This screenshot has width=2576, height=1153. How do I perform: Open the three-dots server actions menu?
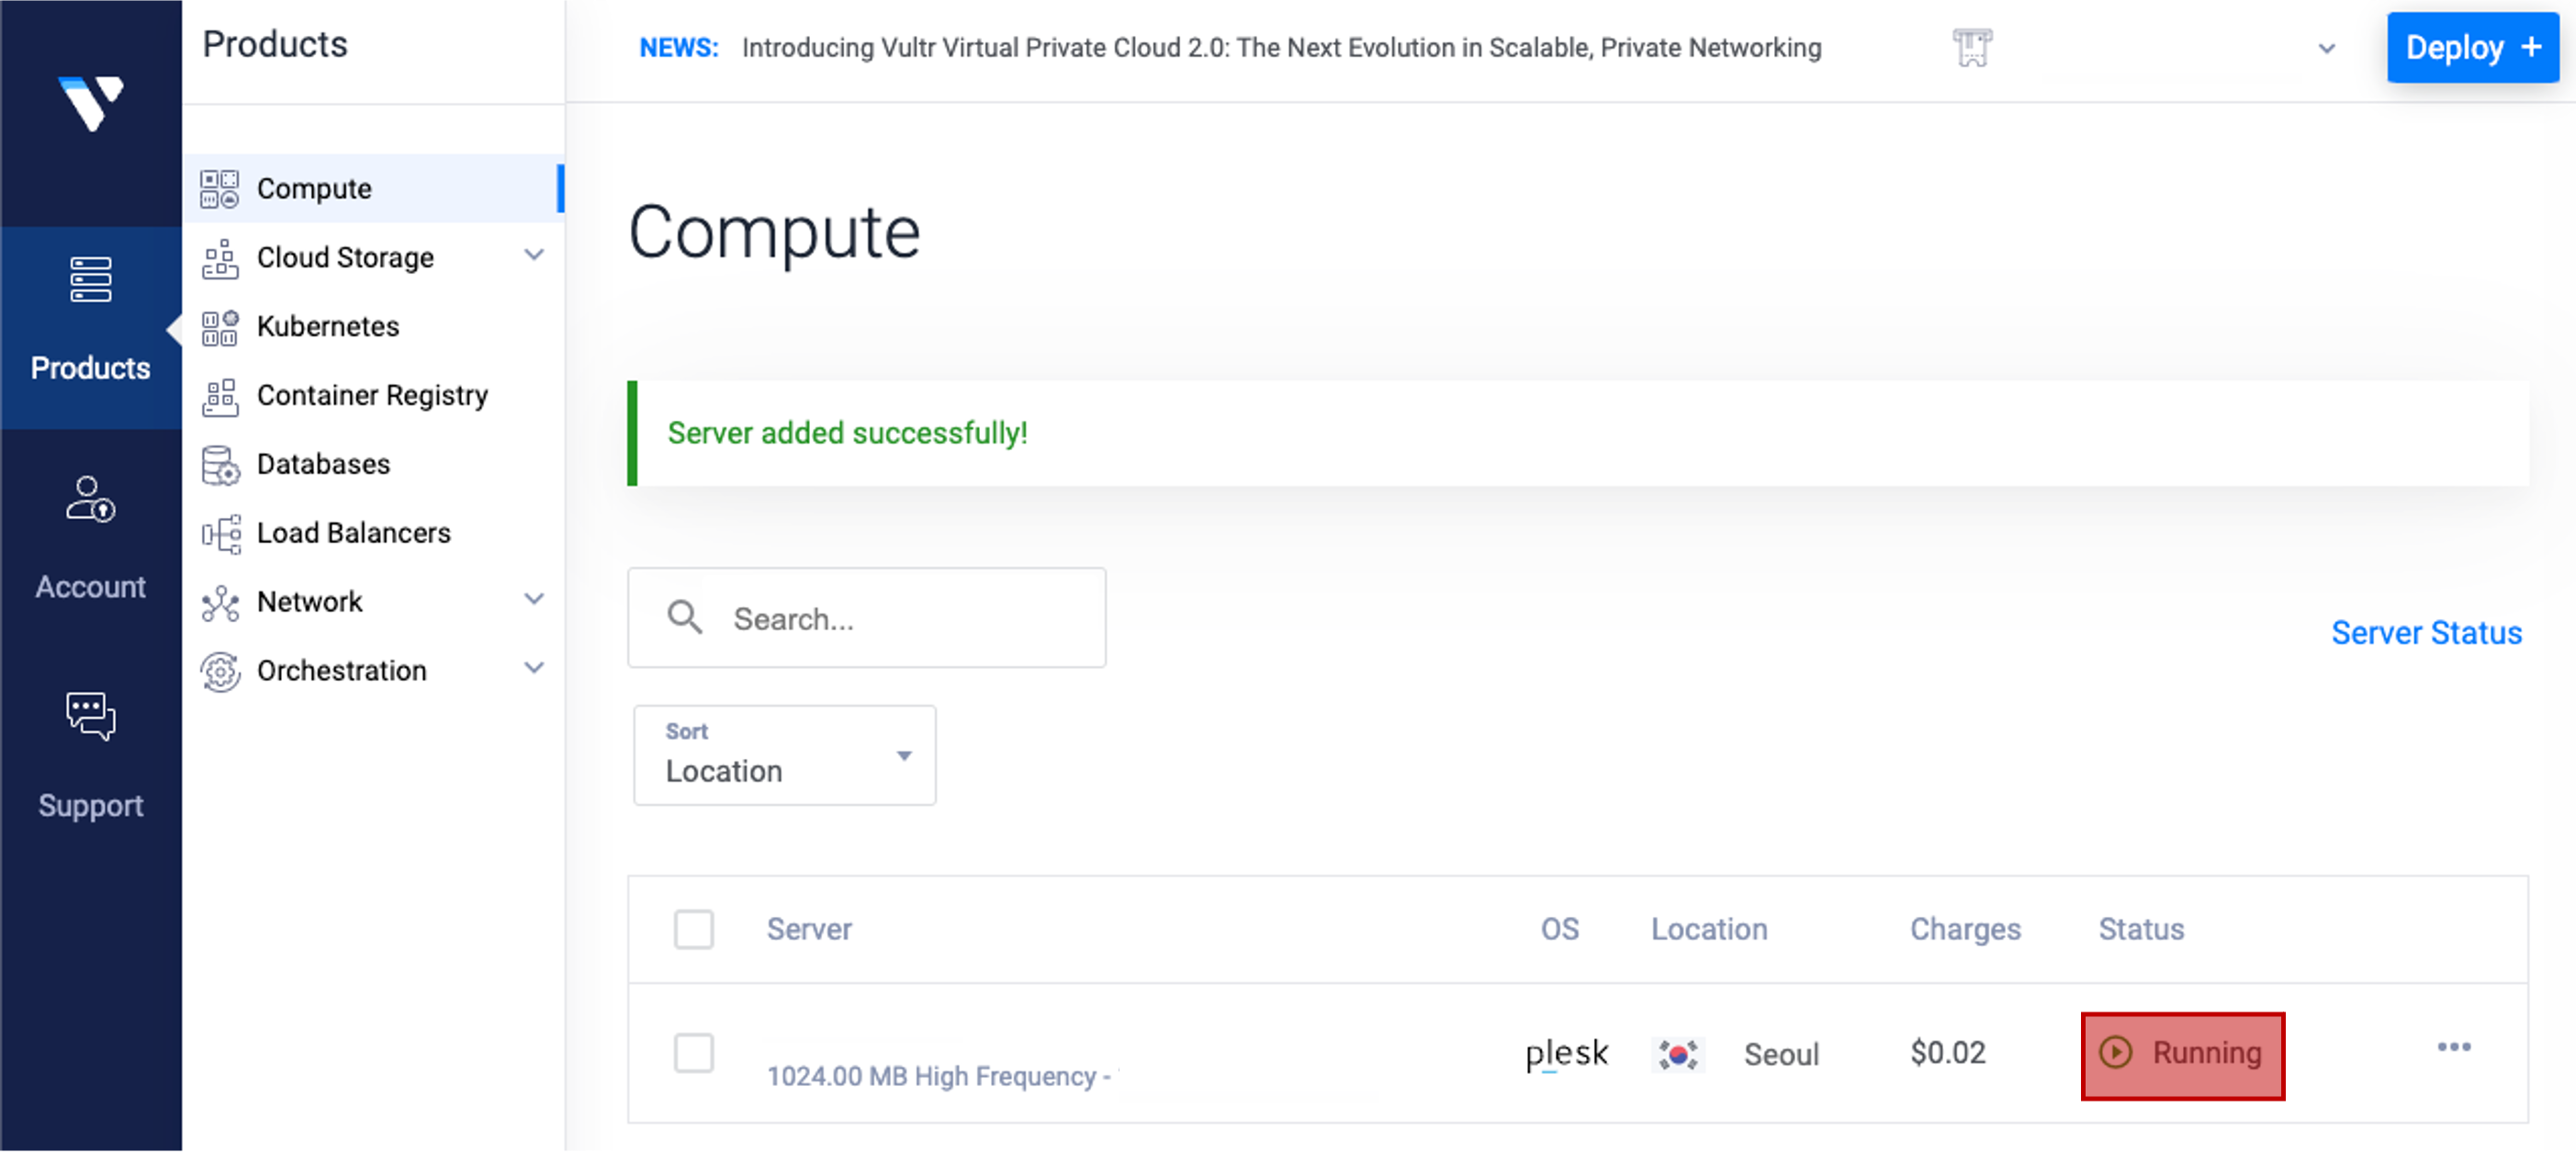click(x=2454, y=1047)
